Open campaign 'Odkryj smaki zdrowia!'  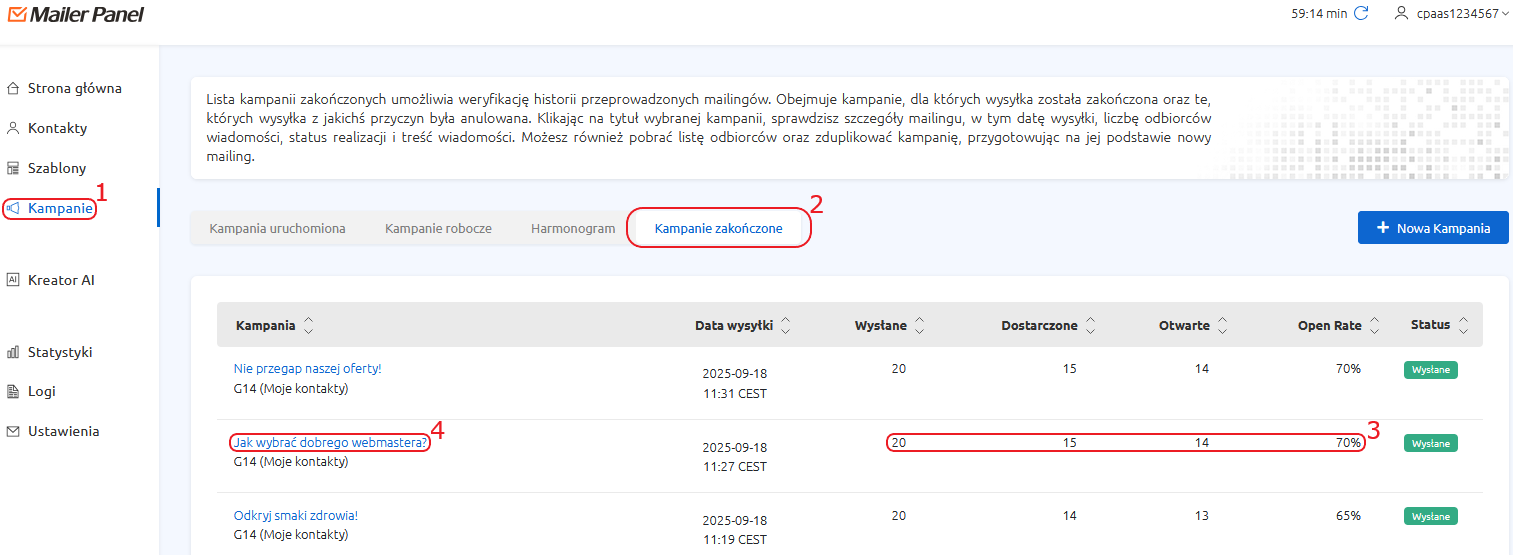coord(295,515)
